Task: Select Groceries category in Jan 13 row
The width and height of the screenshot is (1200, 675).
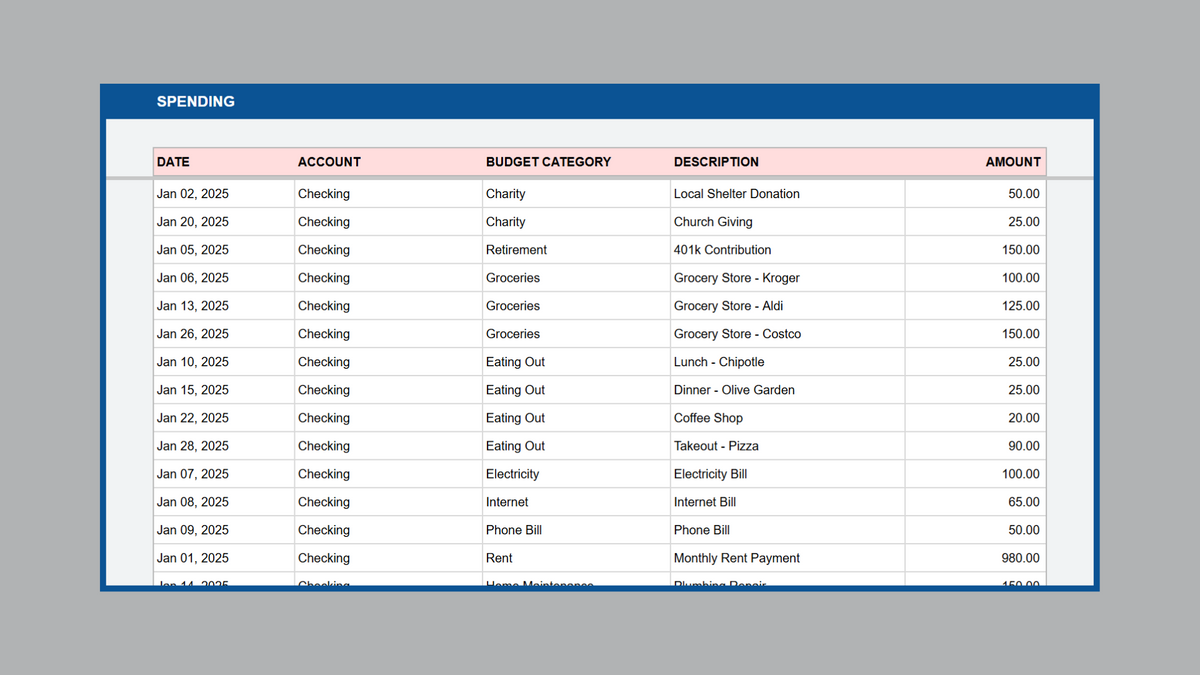Action: (576, 306)
